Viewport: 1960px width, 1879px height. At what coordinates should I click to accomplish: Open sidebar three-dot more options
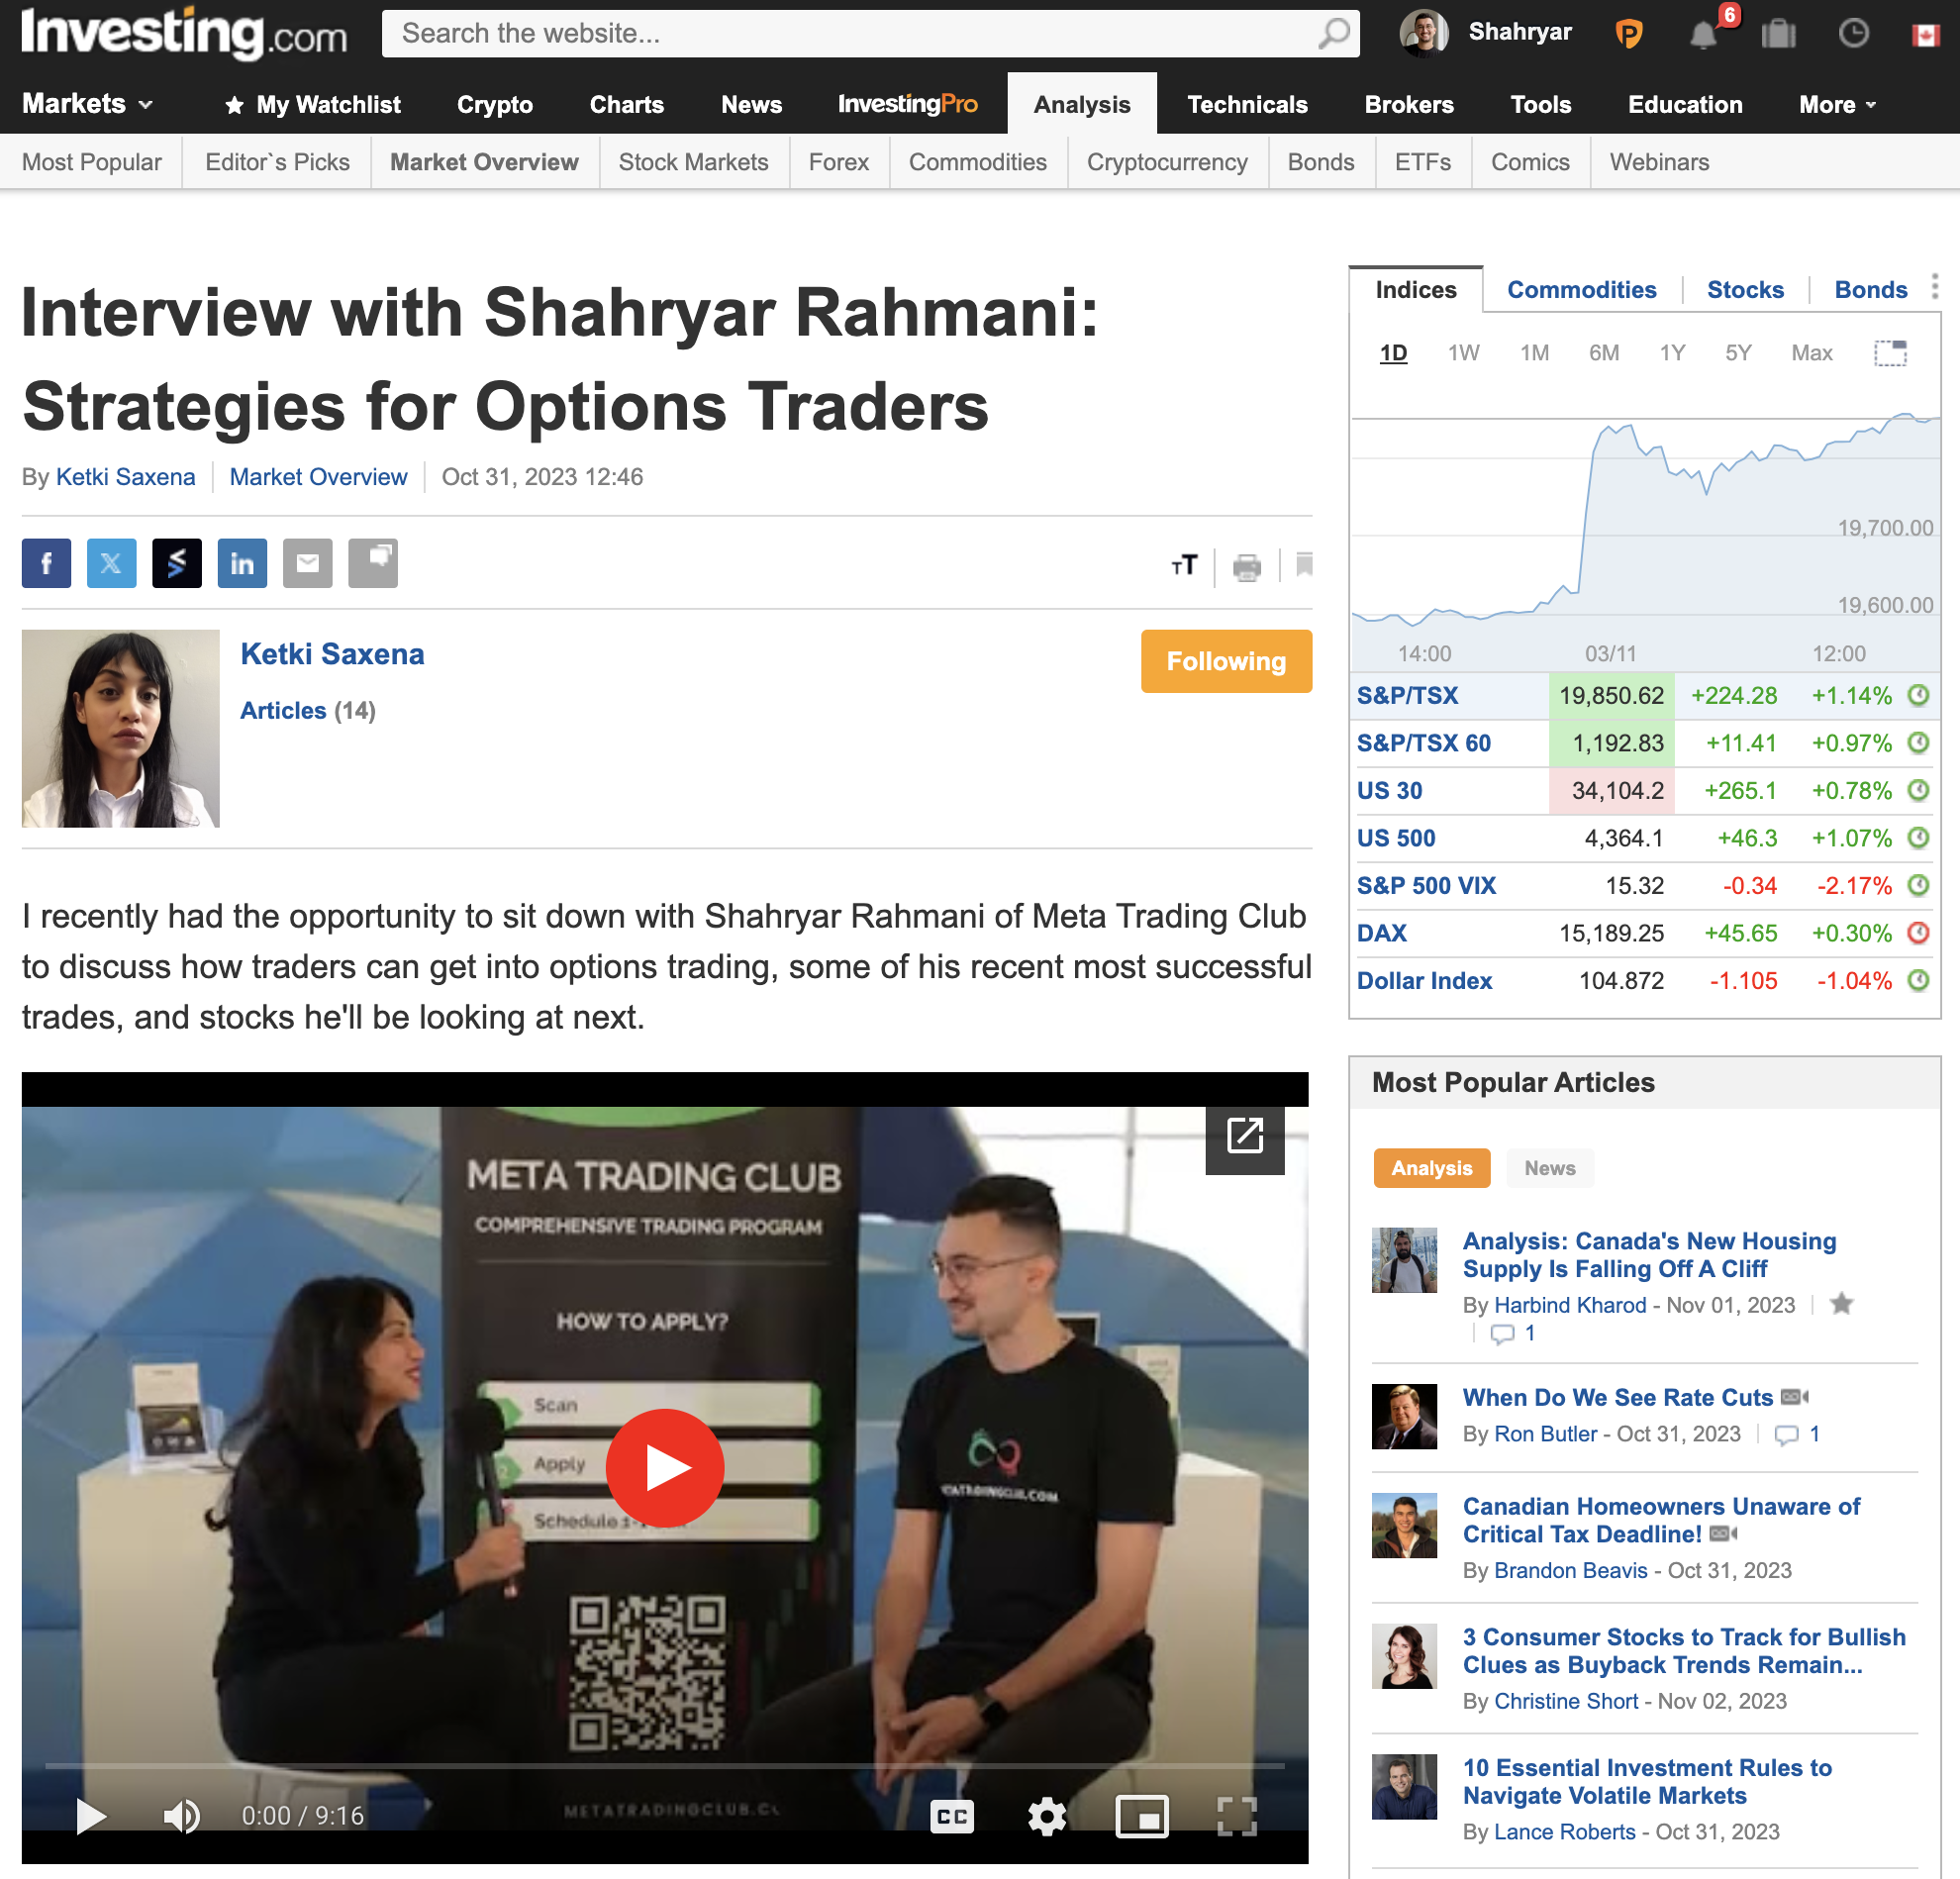[x=1935, y=287]
